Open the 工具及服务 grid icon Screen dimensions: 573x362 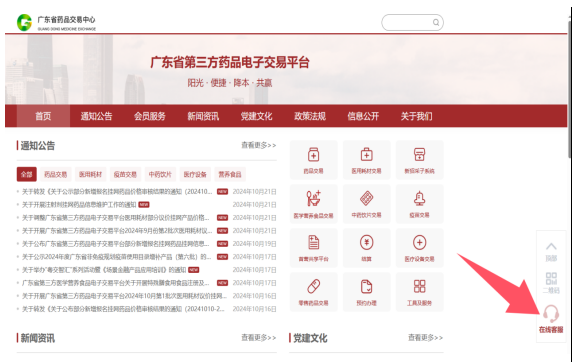tap(419, 287)
